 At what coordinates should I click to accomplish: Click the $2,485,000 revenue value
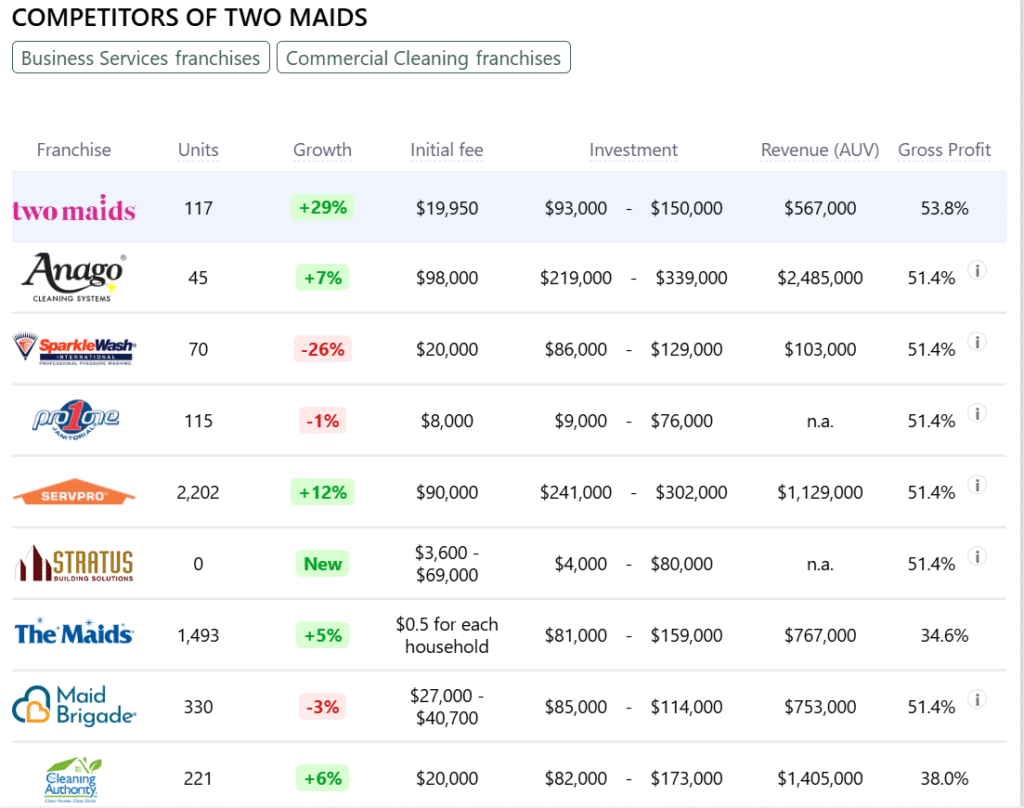(x=820, y=278)
